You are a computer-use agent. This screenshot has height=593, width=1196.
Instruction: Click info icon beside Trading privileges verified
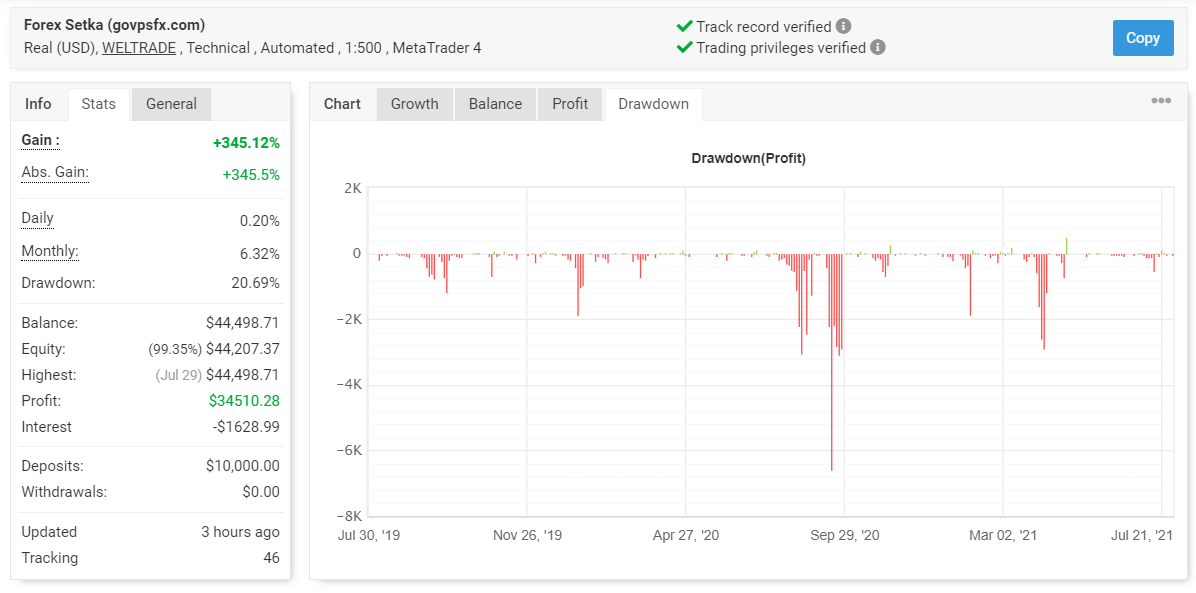pyautogui.click(x=878, y=47)
